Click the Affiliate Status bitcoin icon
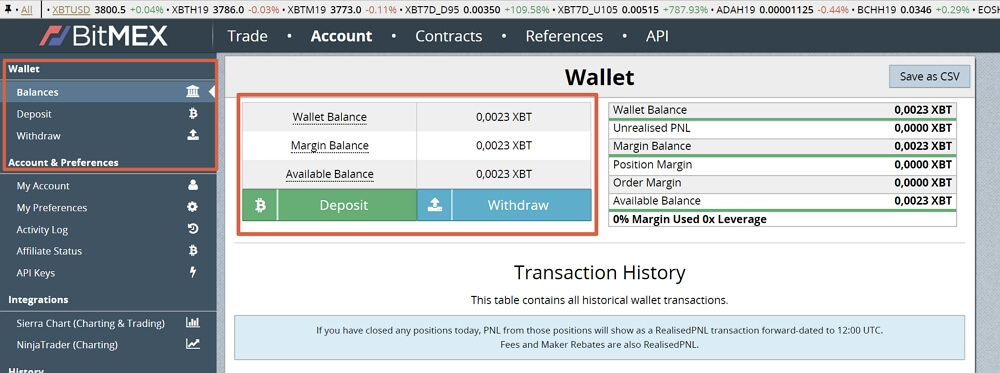 (193, 251)
